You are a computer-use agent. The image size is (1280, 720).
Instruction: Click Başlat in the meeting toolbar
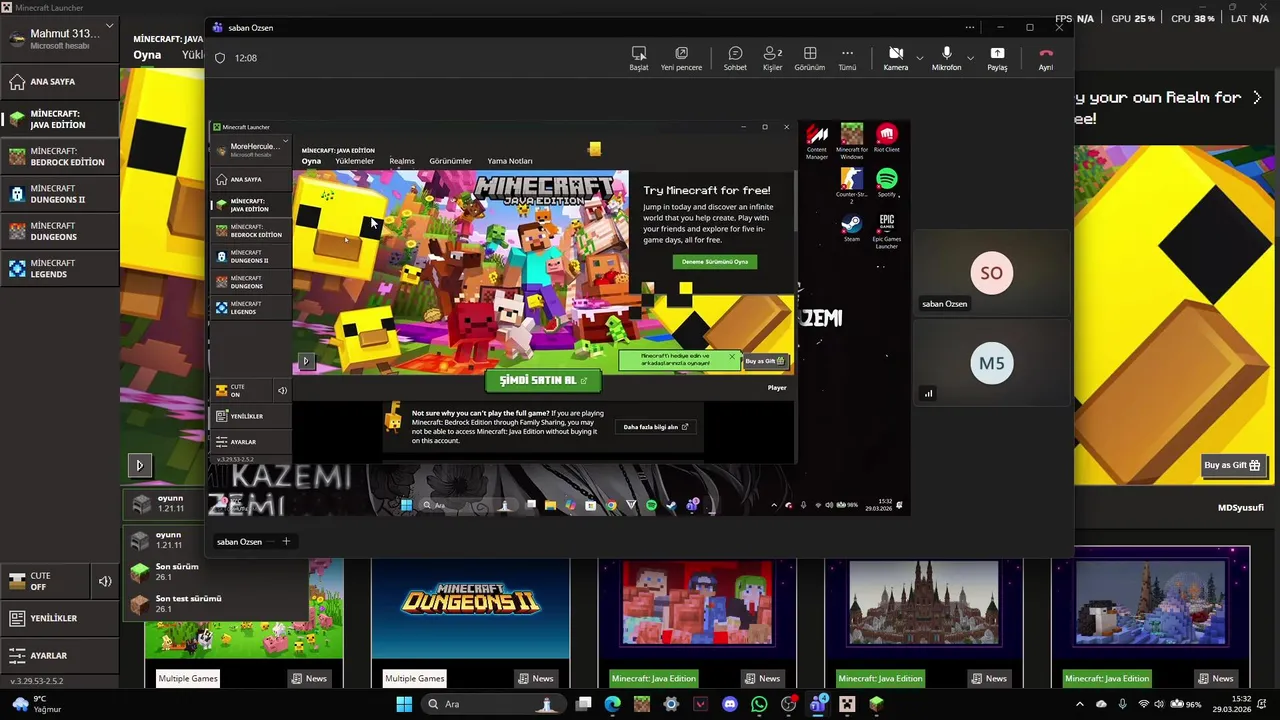638,58
